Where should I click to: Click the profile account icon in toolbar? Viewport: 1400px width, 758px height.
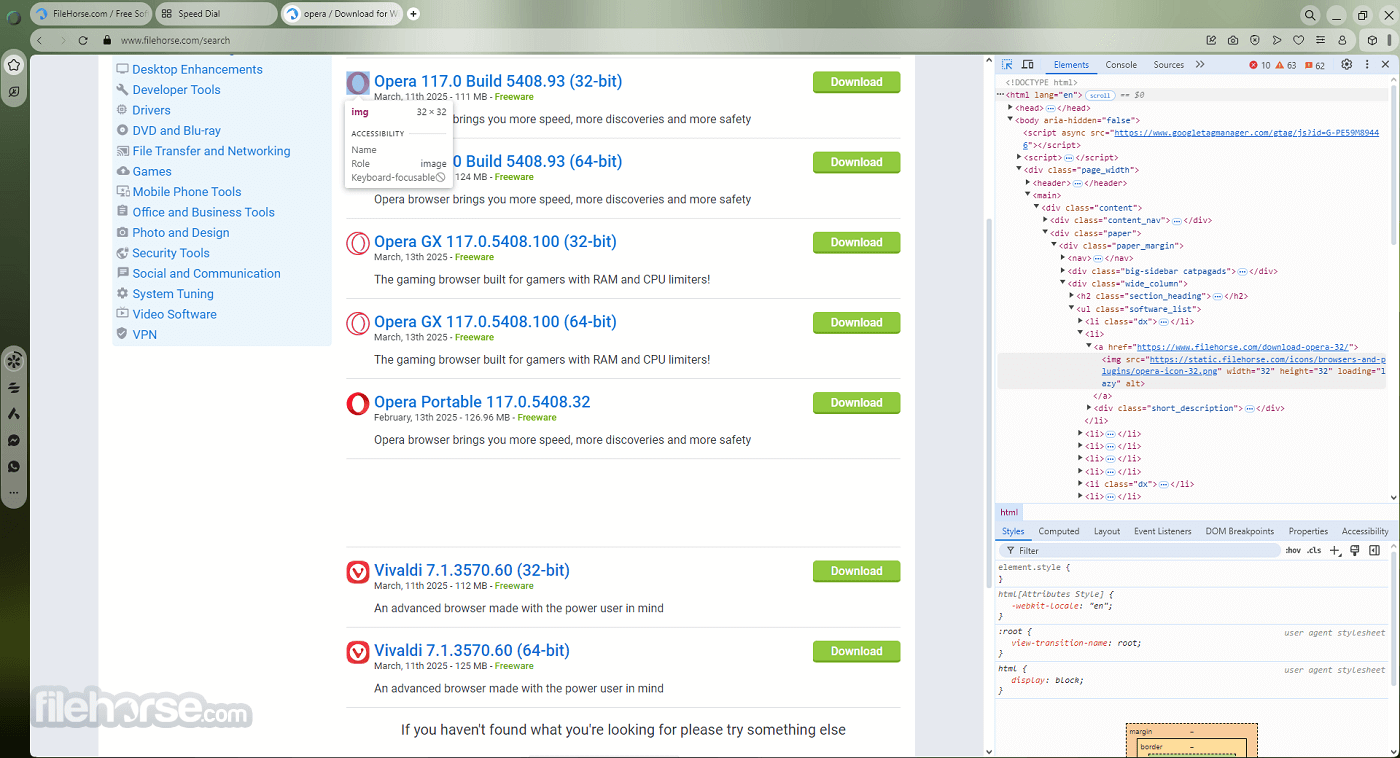point(1343,40)
